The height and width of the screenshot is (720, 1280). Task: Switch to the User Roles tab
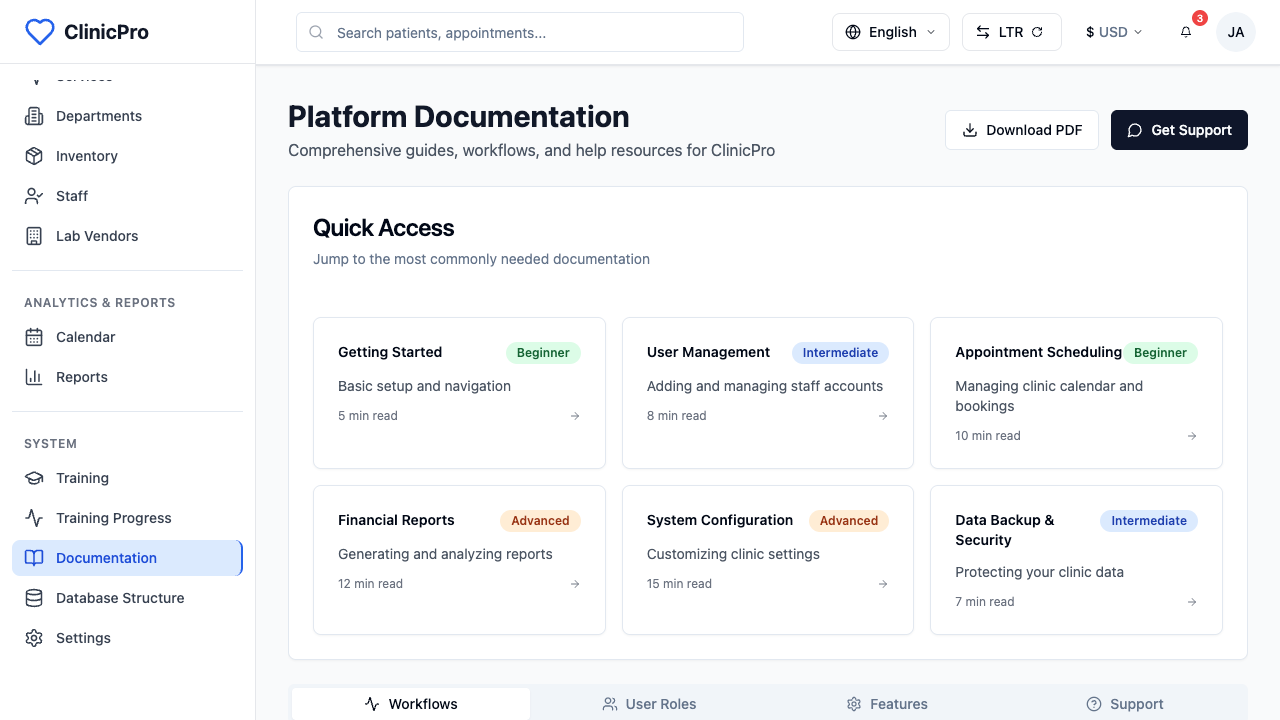pos(649,704)
